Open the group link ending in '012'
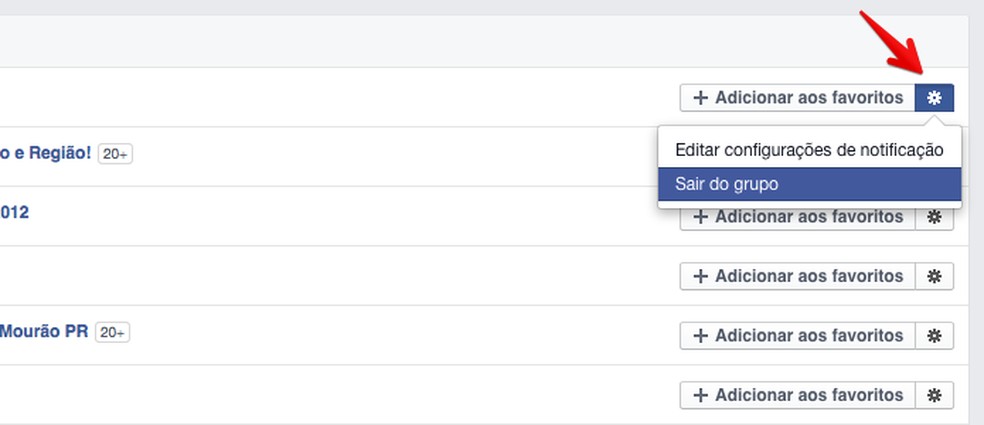 [14, 212]
